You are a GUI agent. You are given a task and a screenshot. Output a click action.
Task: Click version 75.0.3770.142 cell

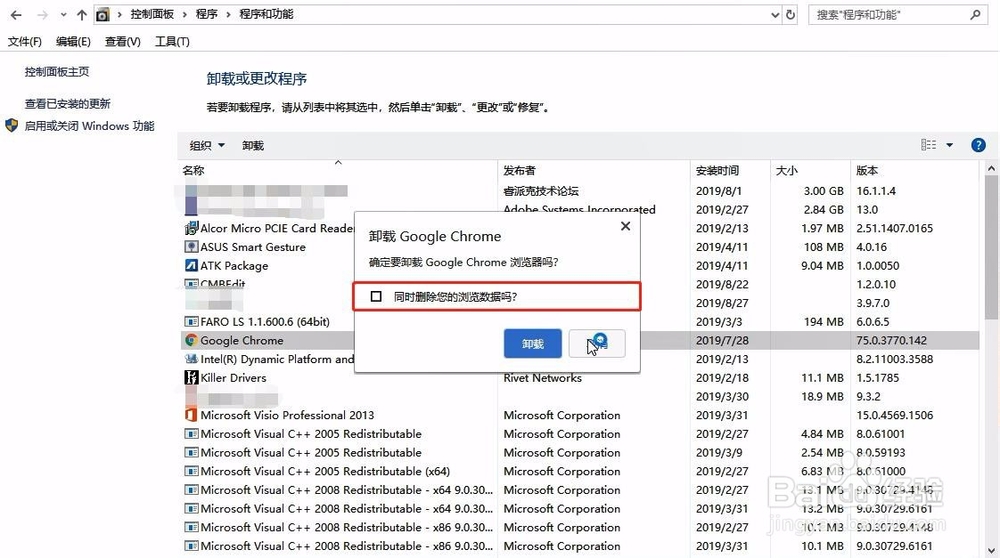click(892, 341)
